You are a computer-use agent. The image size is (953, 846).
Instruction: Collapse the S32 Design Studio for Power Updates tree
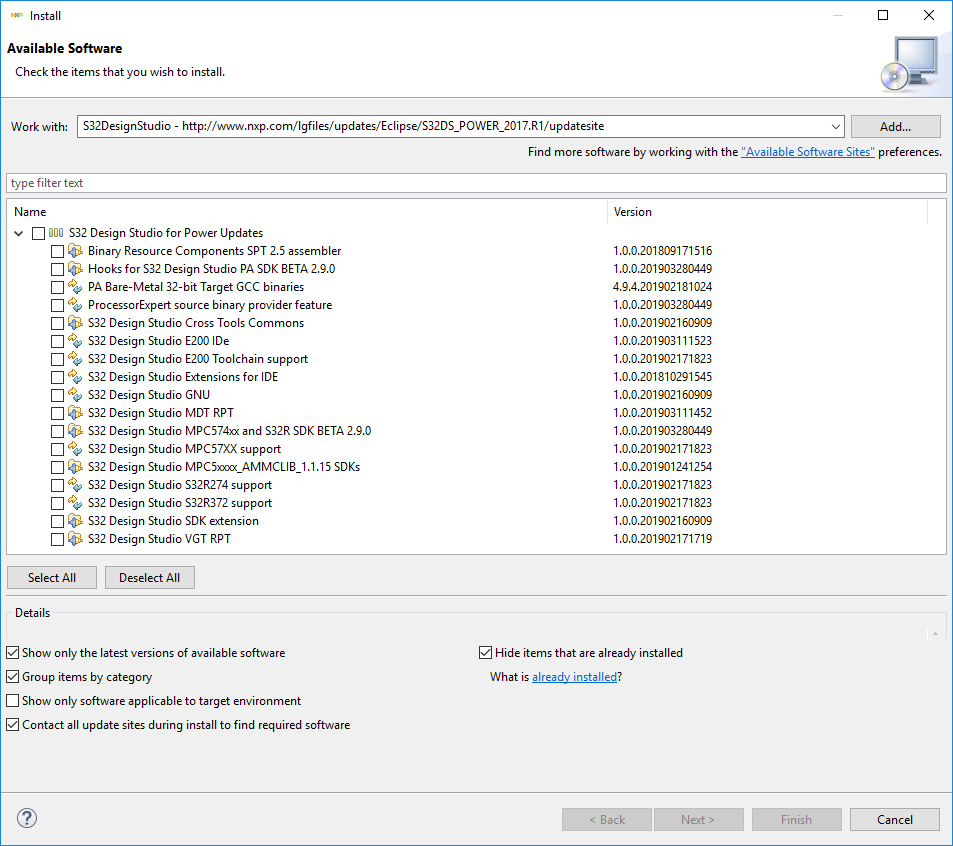(x=20, y=233)
